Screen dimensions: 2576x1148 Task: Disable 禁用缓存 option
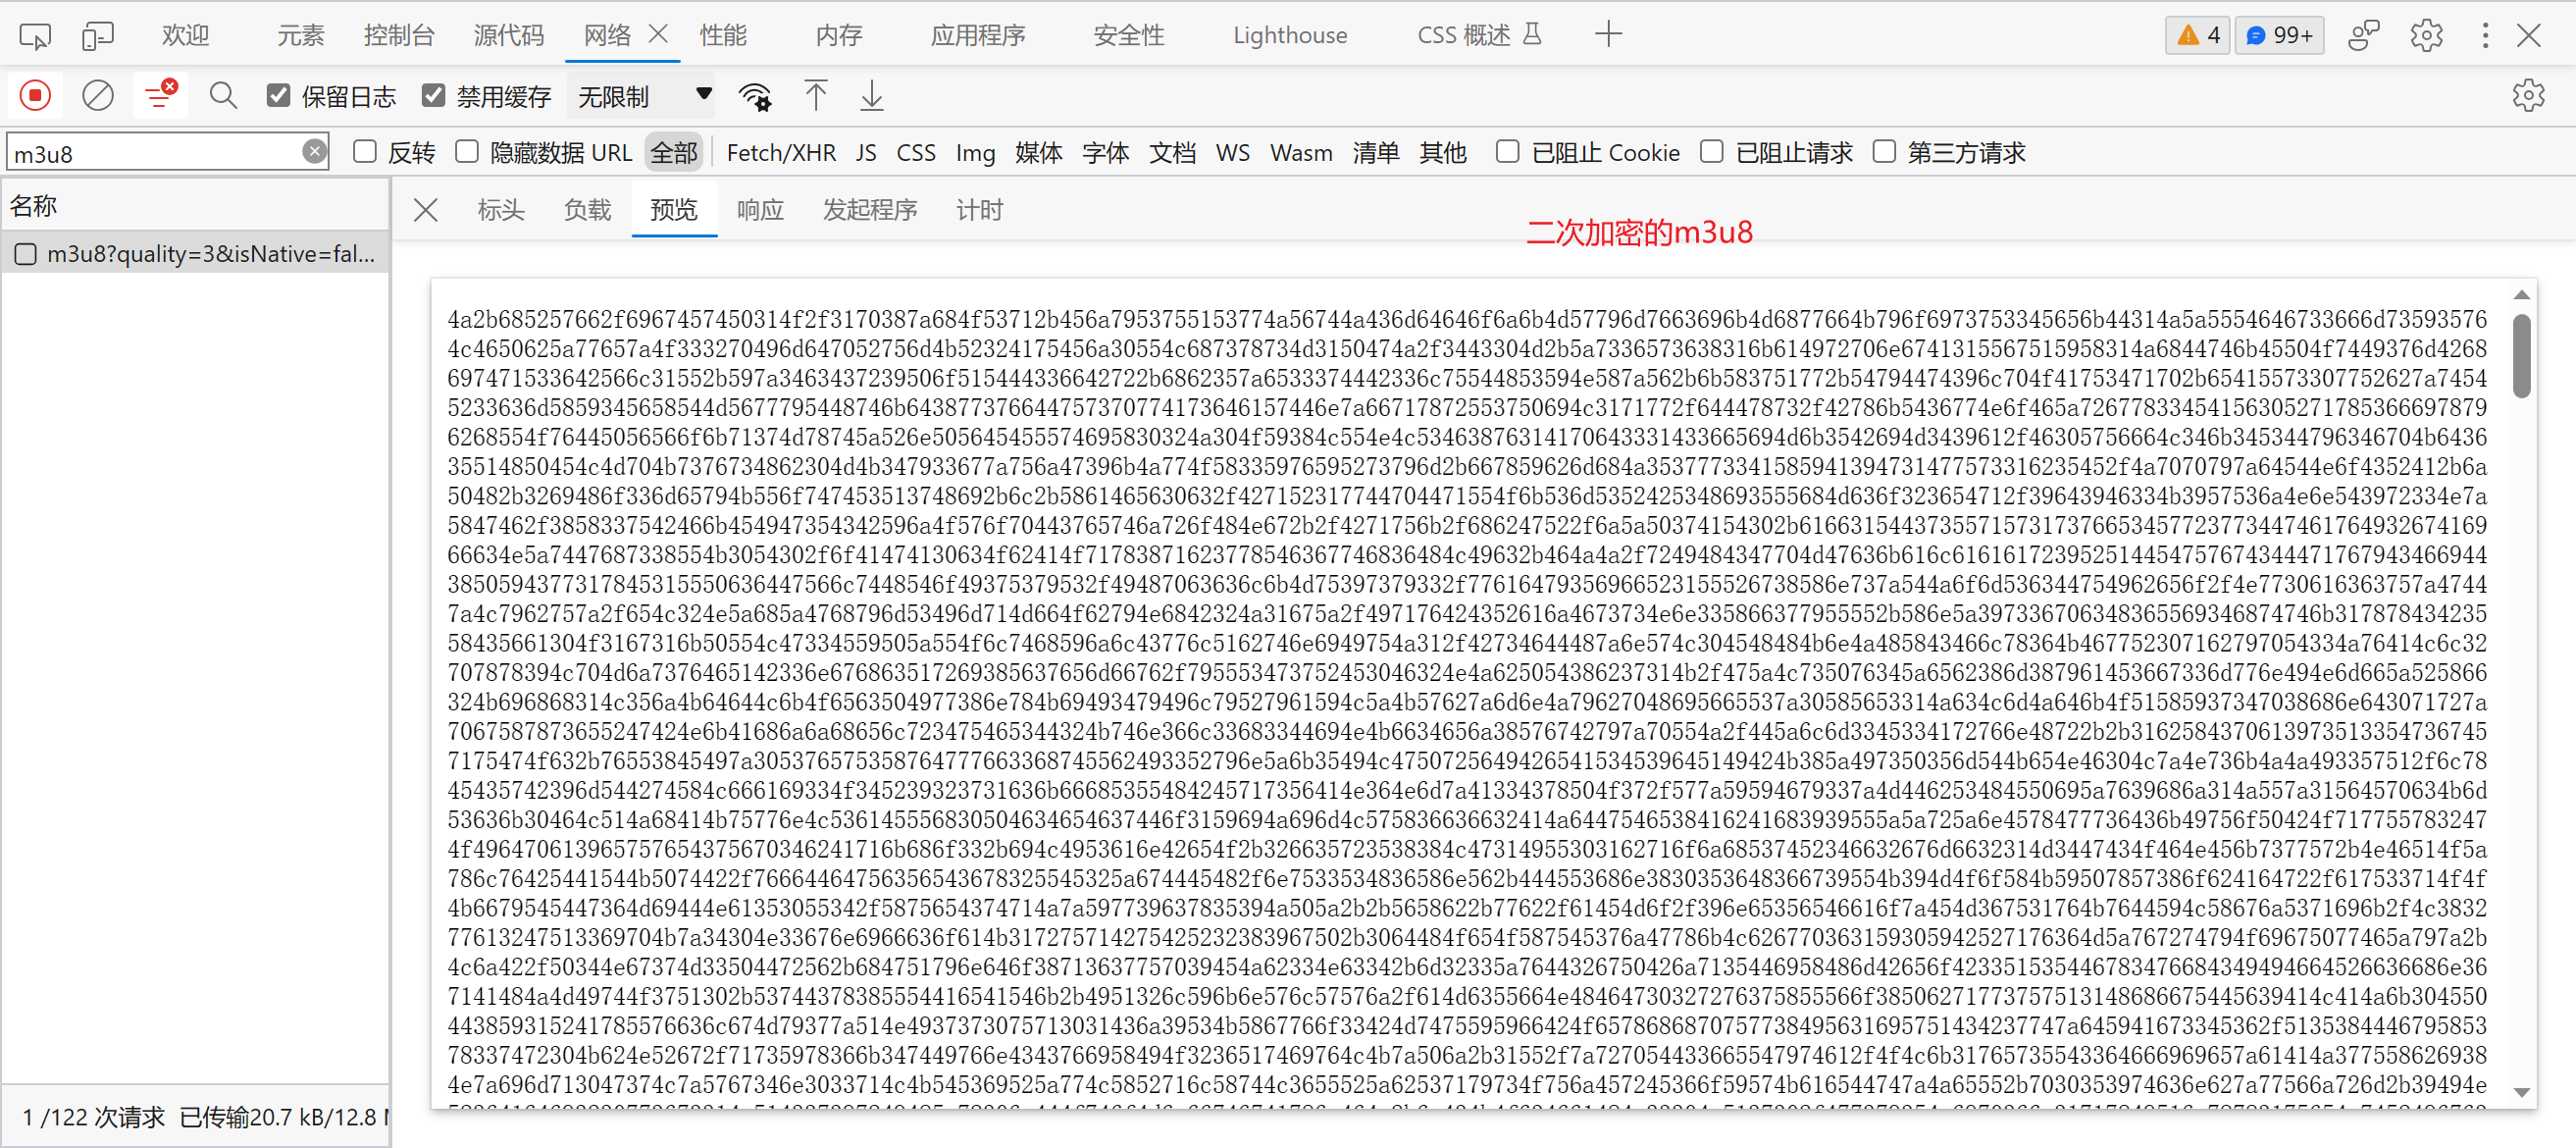[x=434, y=95]
